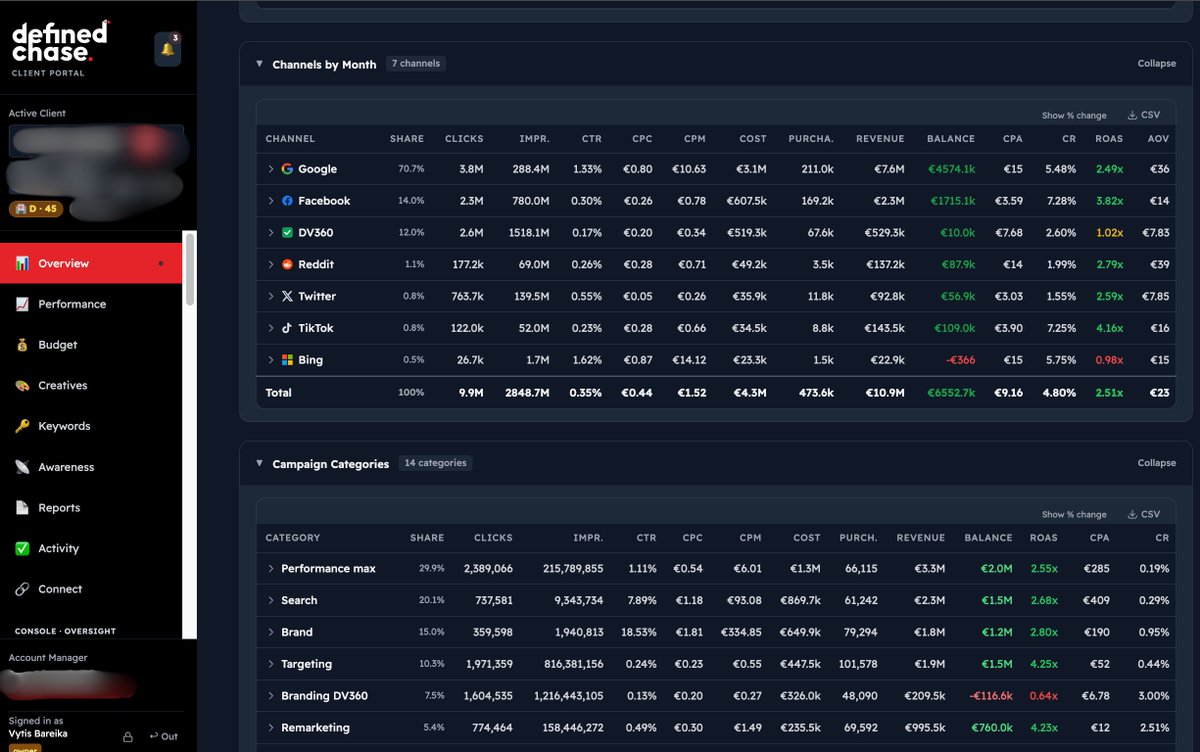The width and height of the screenshot is (1200, 752).
Task: Click the Creatives palette icon
Action: 22,386
